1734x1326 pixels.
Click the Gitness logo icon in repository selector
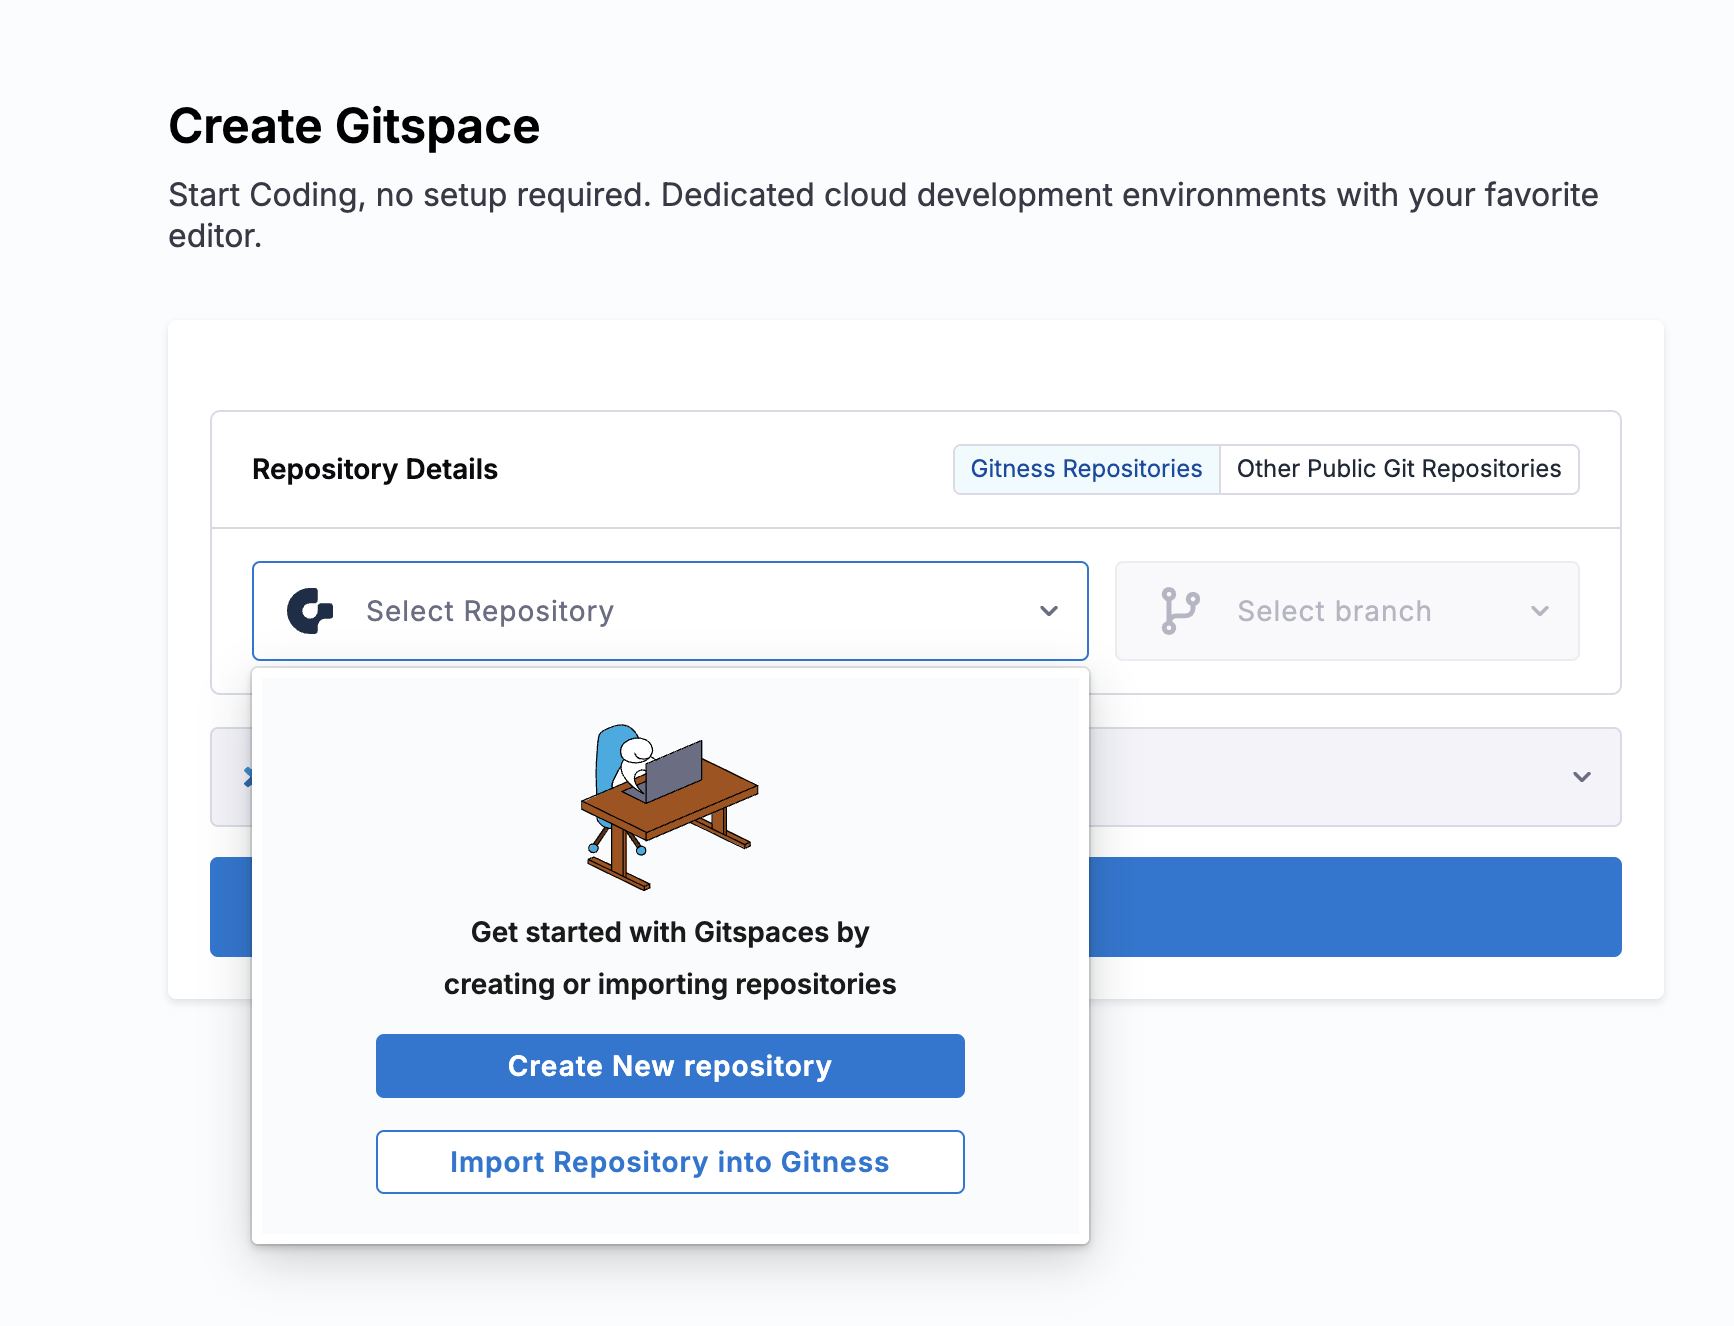[x=310, y=611]
